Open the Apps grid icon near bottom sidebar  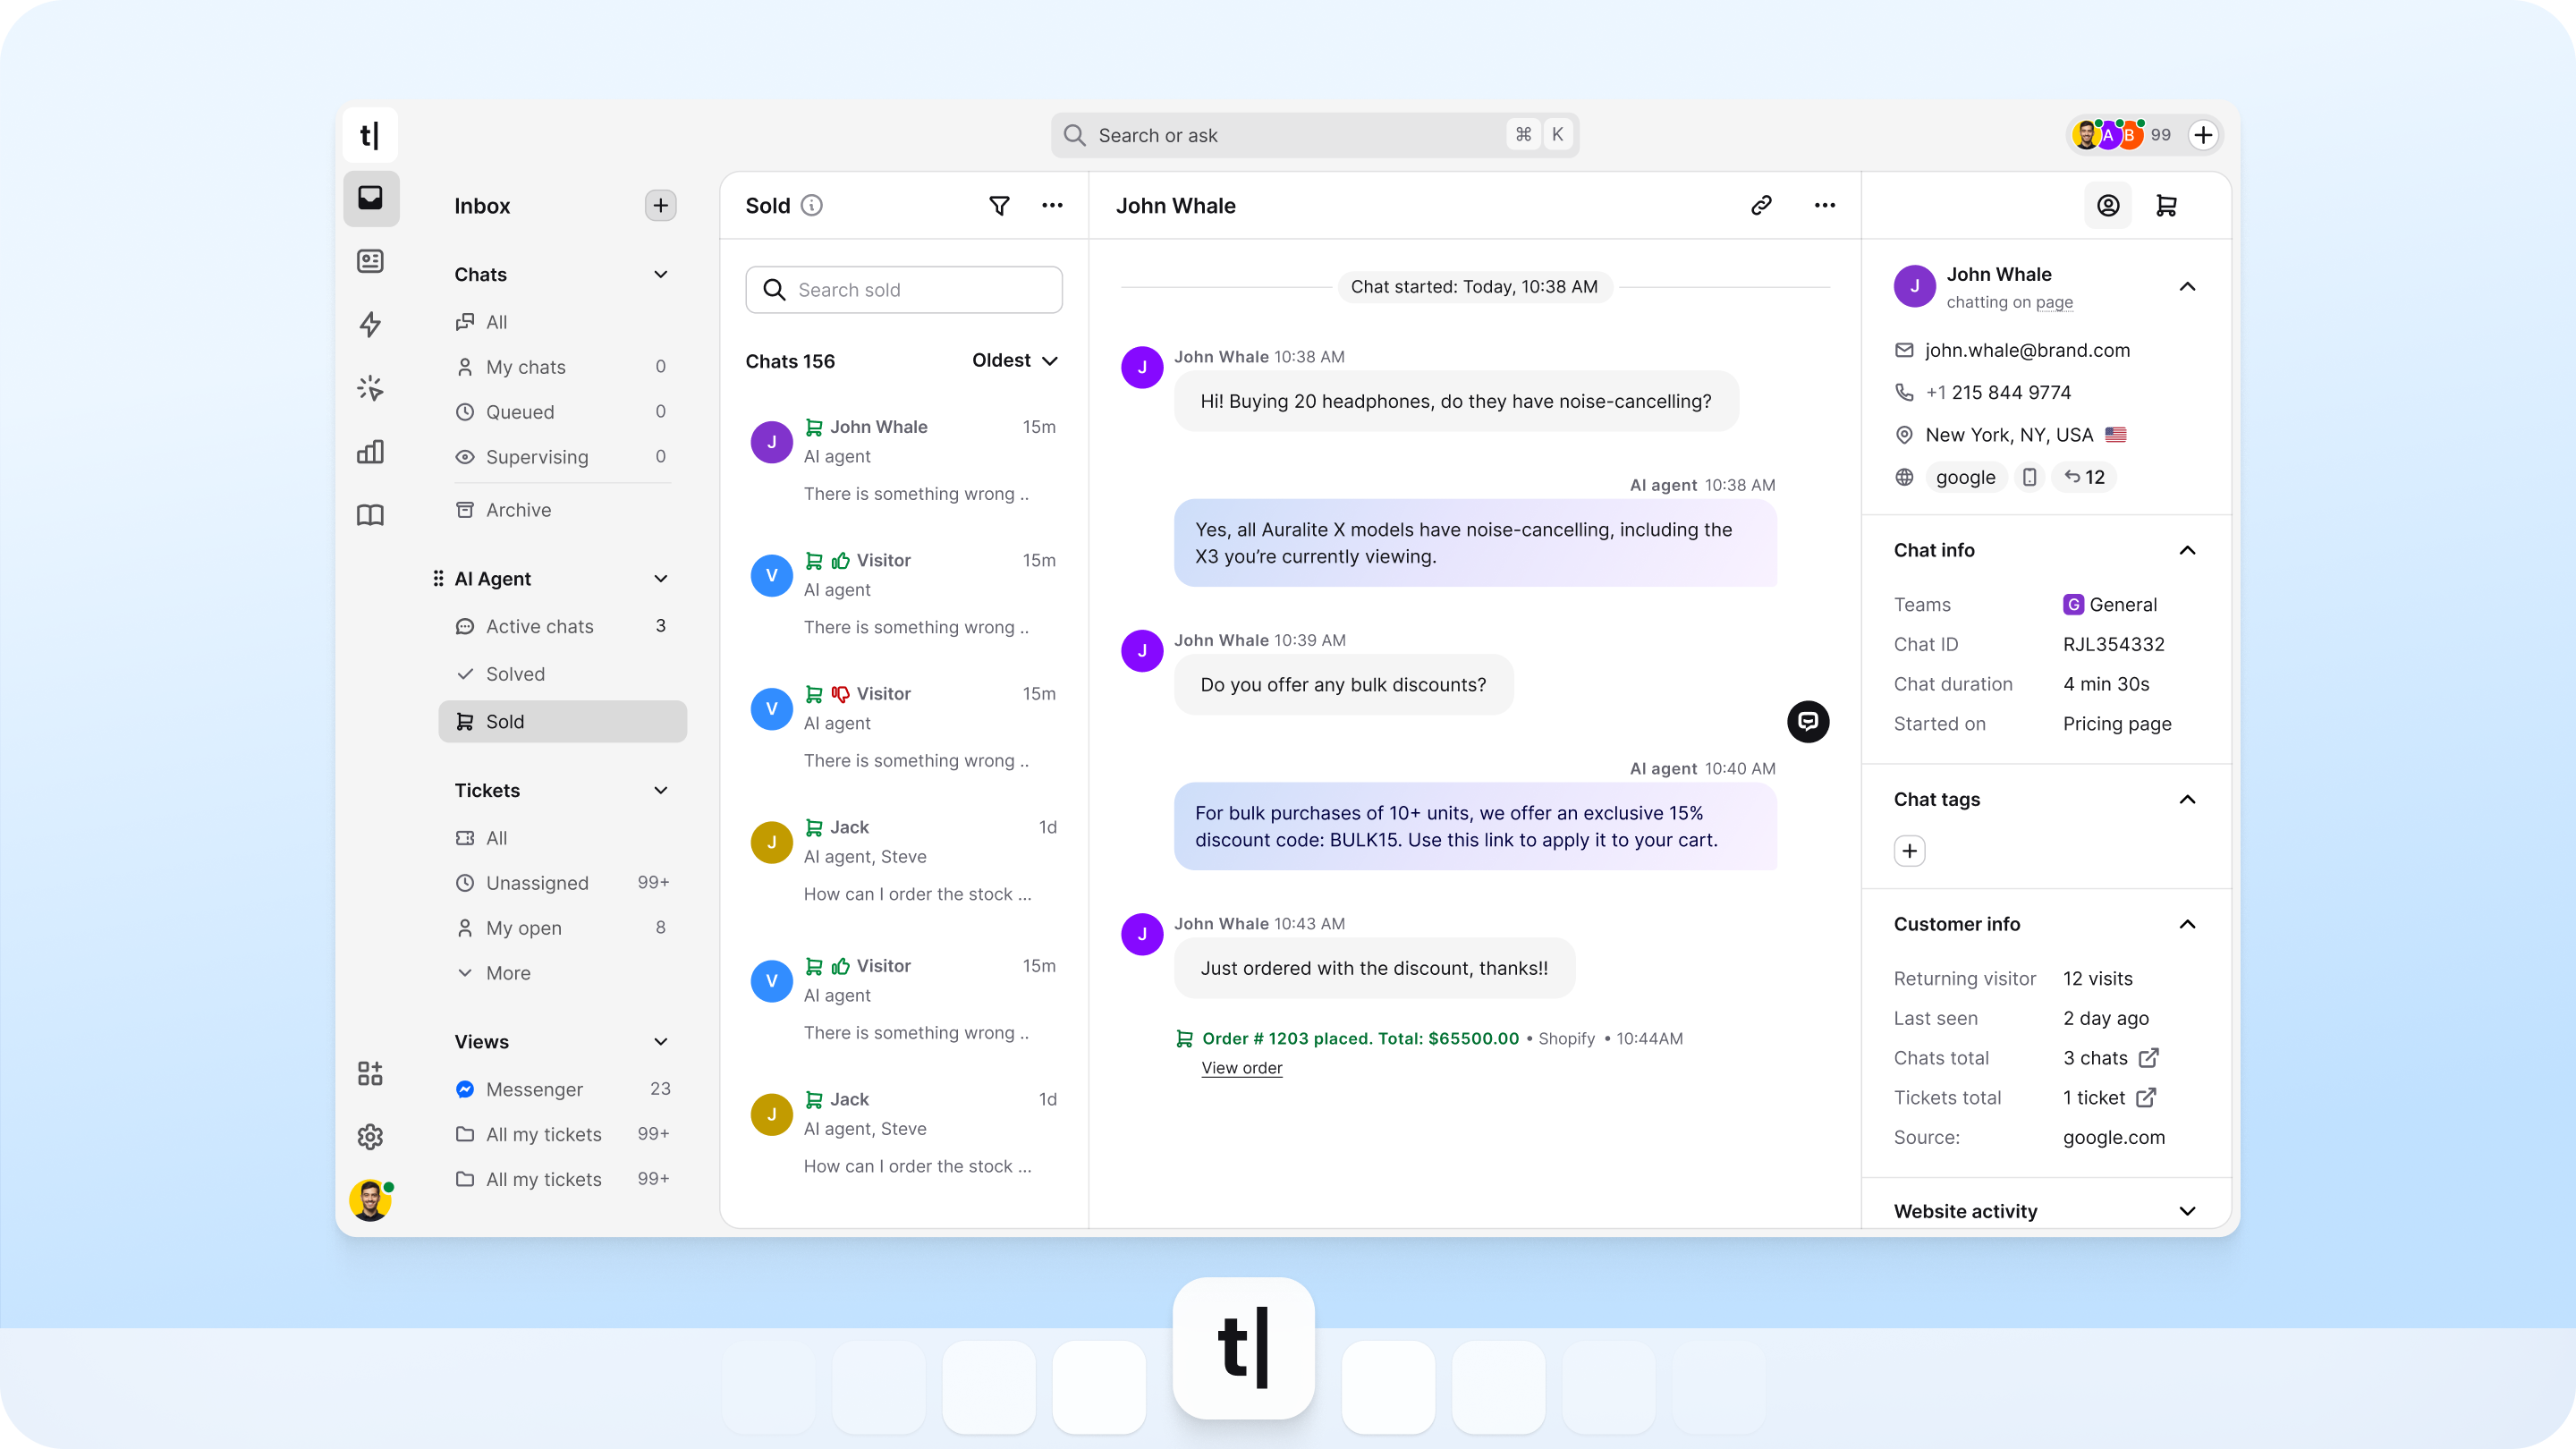pos(370,1073)
